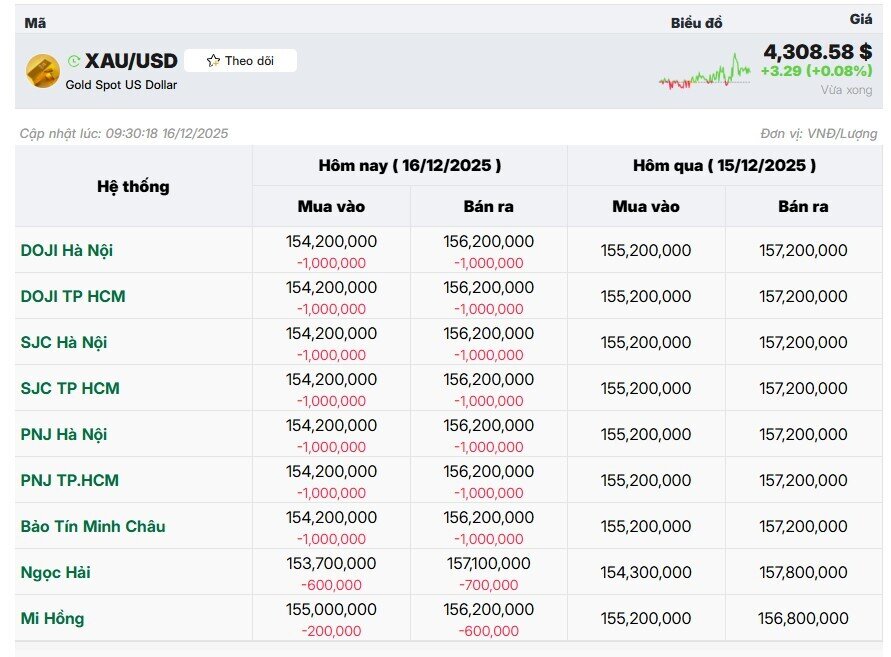Click the XAU/USD symbol title

[x=131, y=61]
